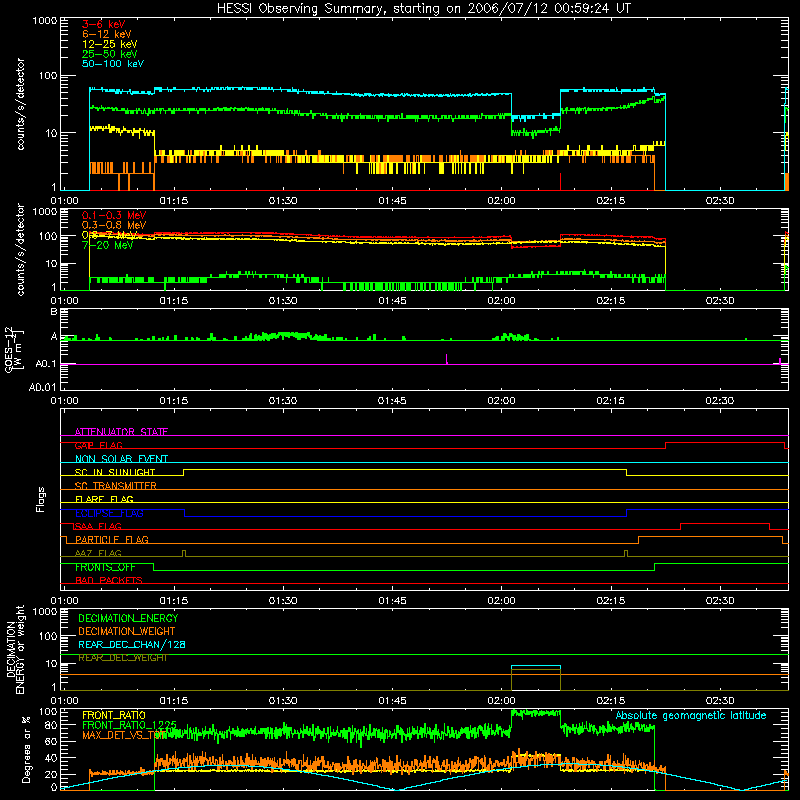800x800 pixels.
Task: Click the 01:15 tick label below Flags panel
Action: (x=173, y=601)
